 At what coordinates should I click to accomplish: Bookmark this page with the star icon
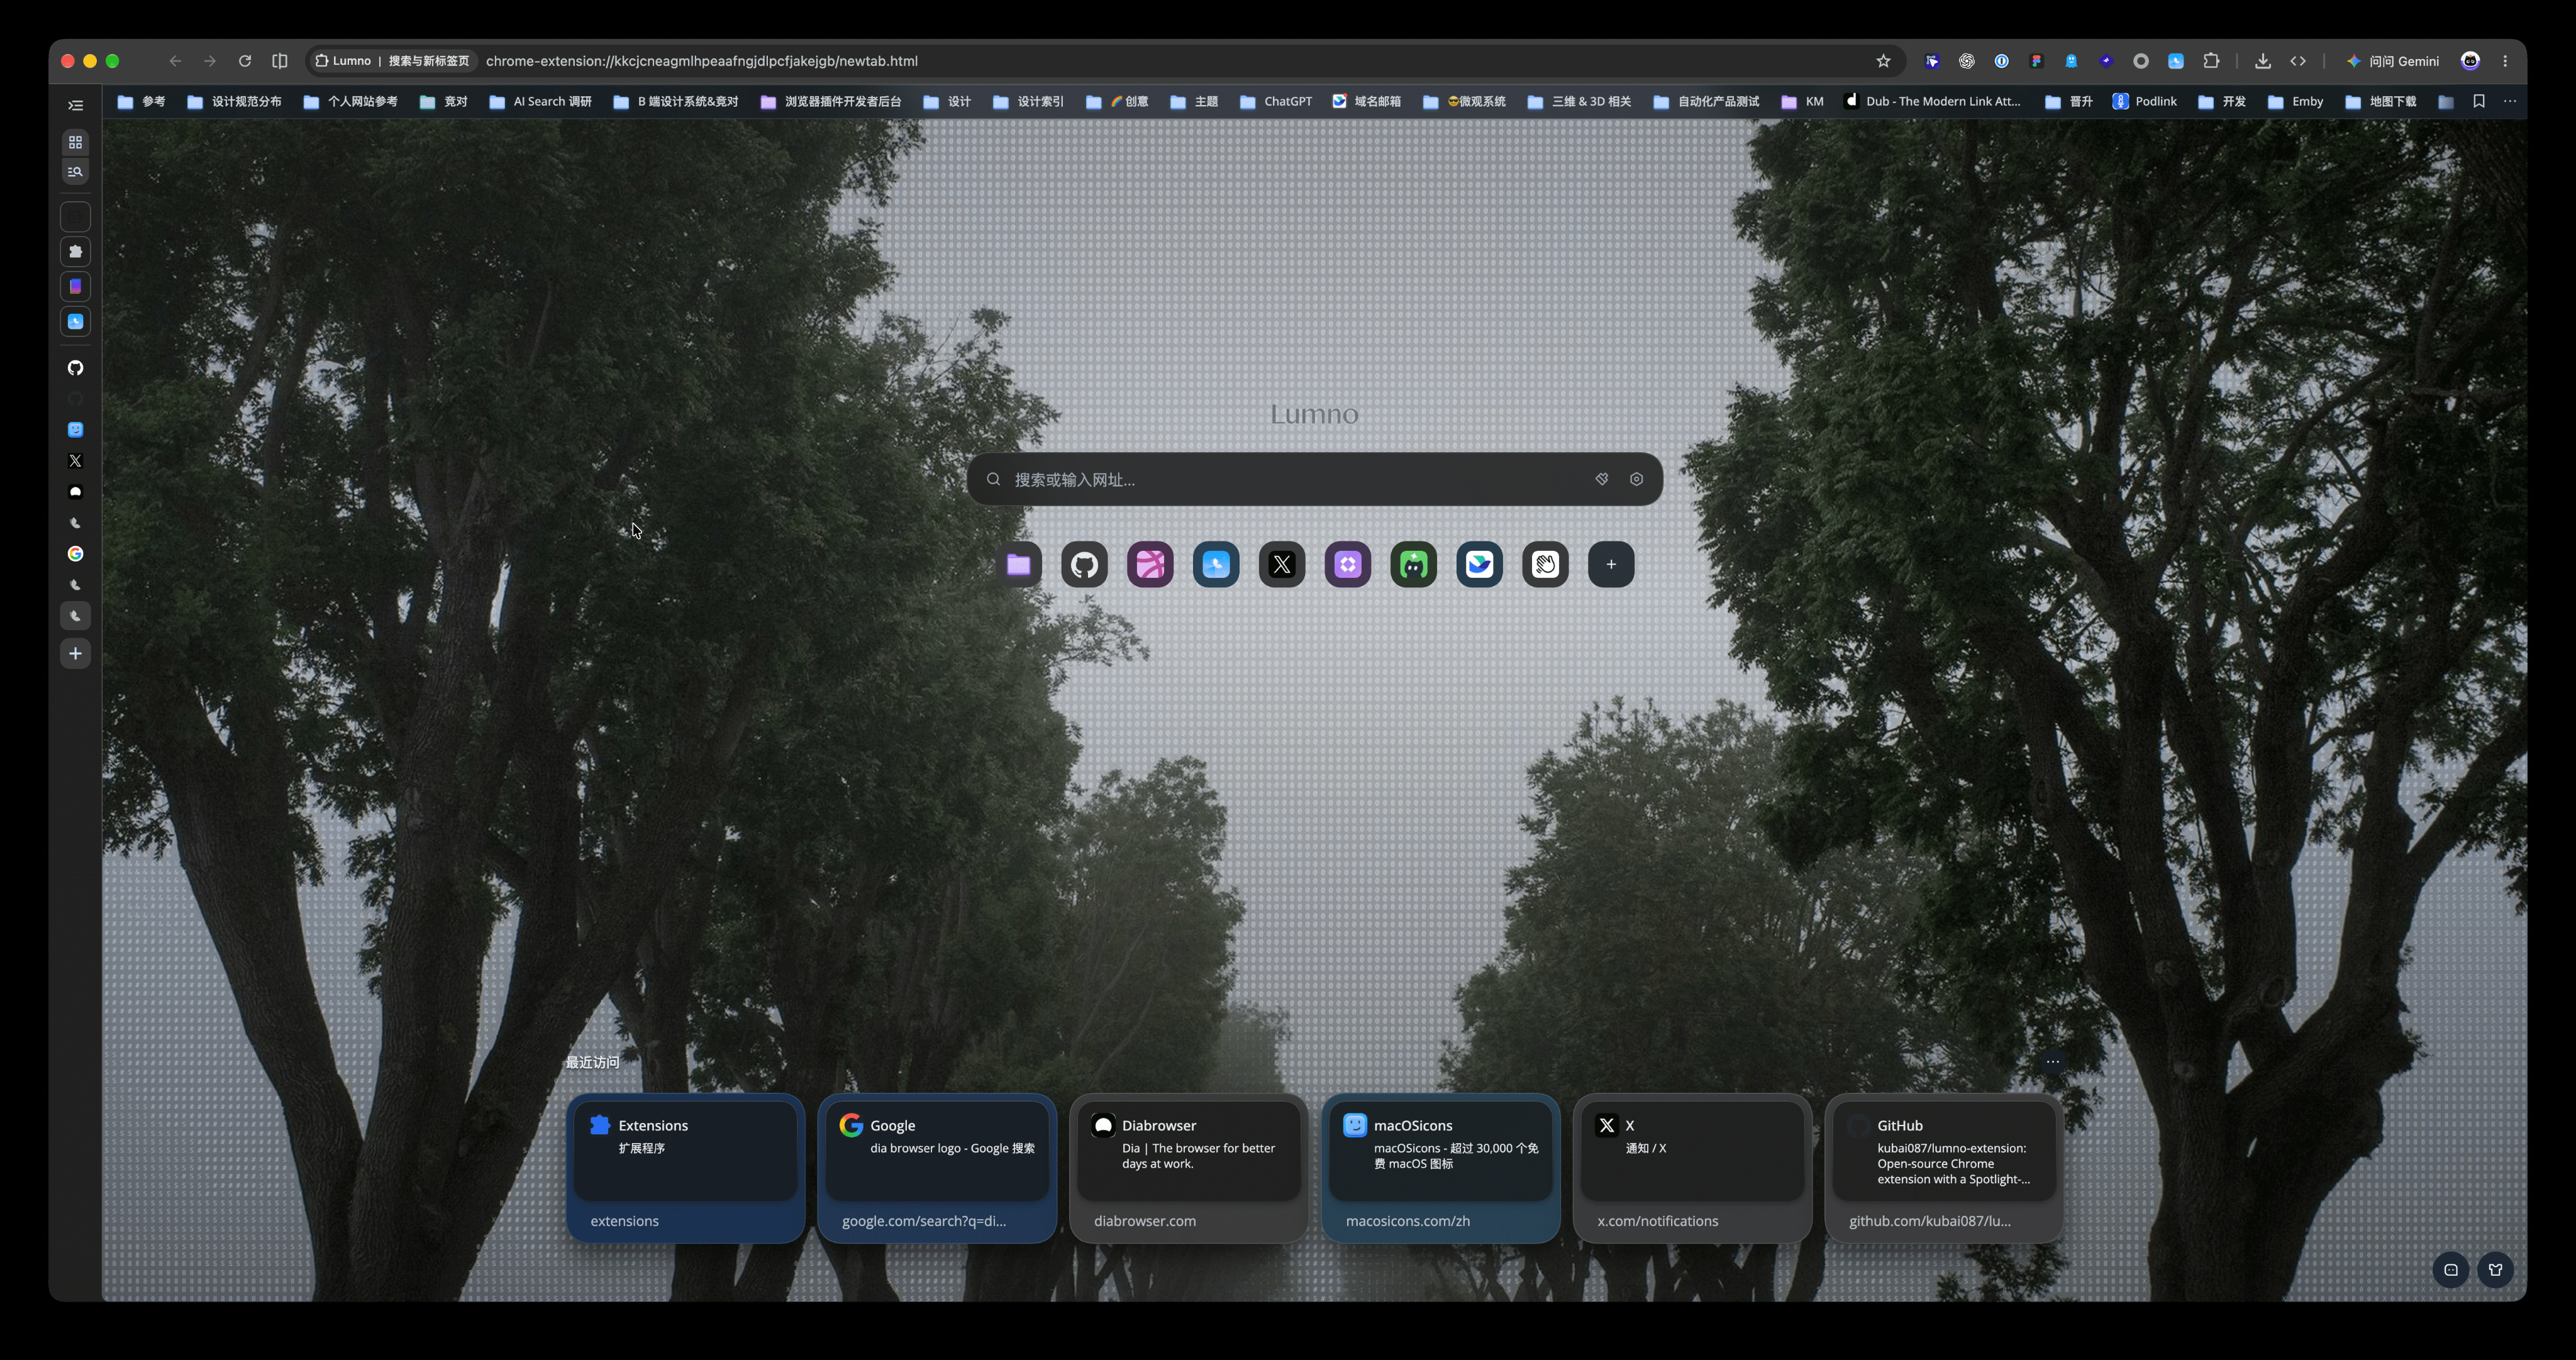click(x=1883, y=61)
